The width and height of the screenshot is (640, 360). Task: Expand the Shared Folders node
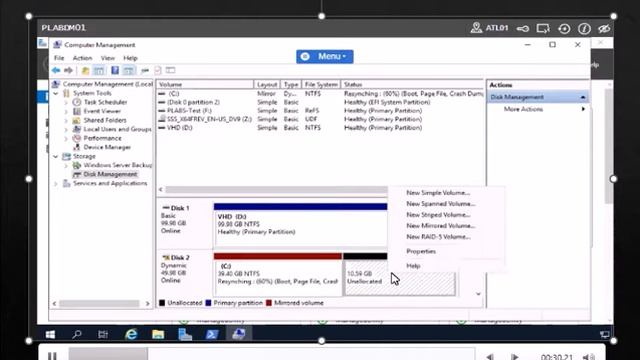coord(66,120)
